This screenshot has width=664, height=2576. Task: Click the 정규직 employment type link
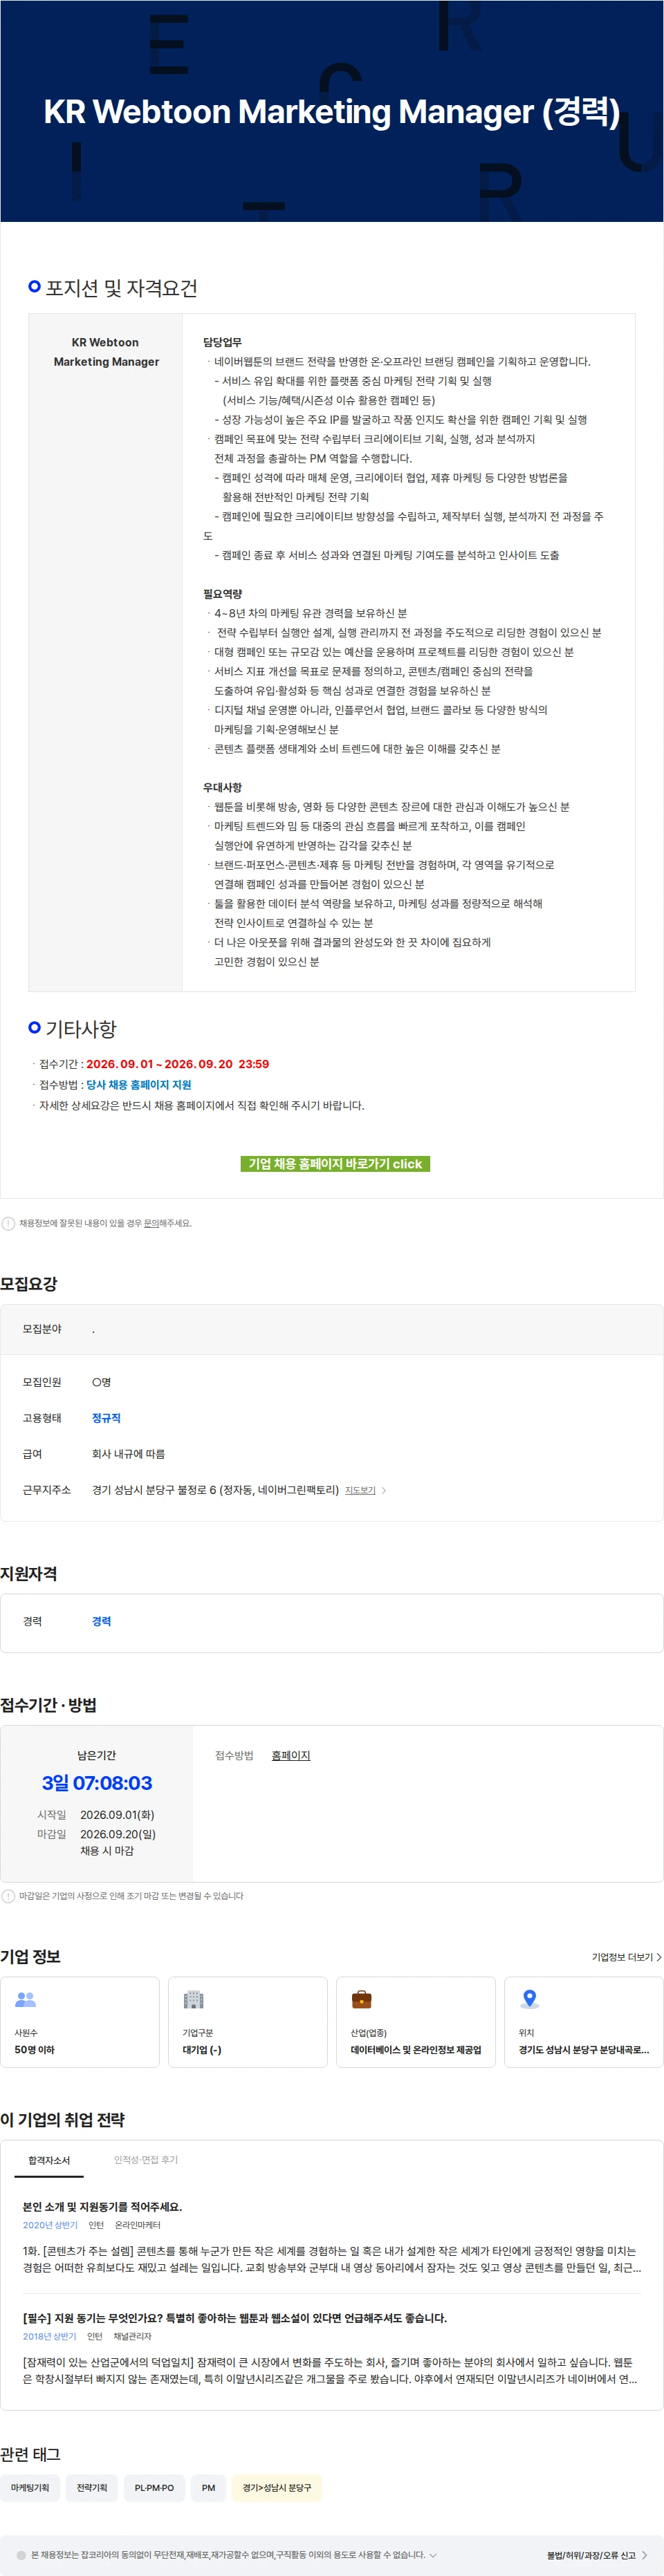coord(106,1418)
